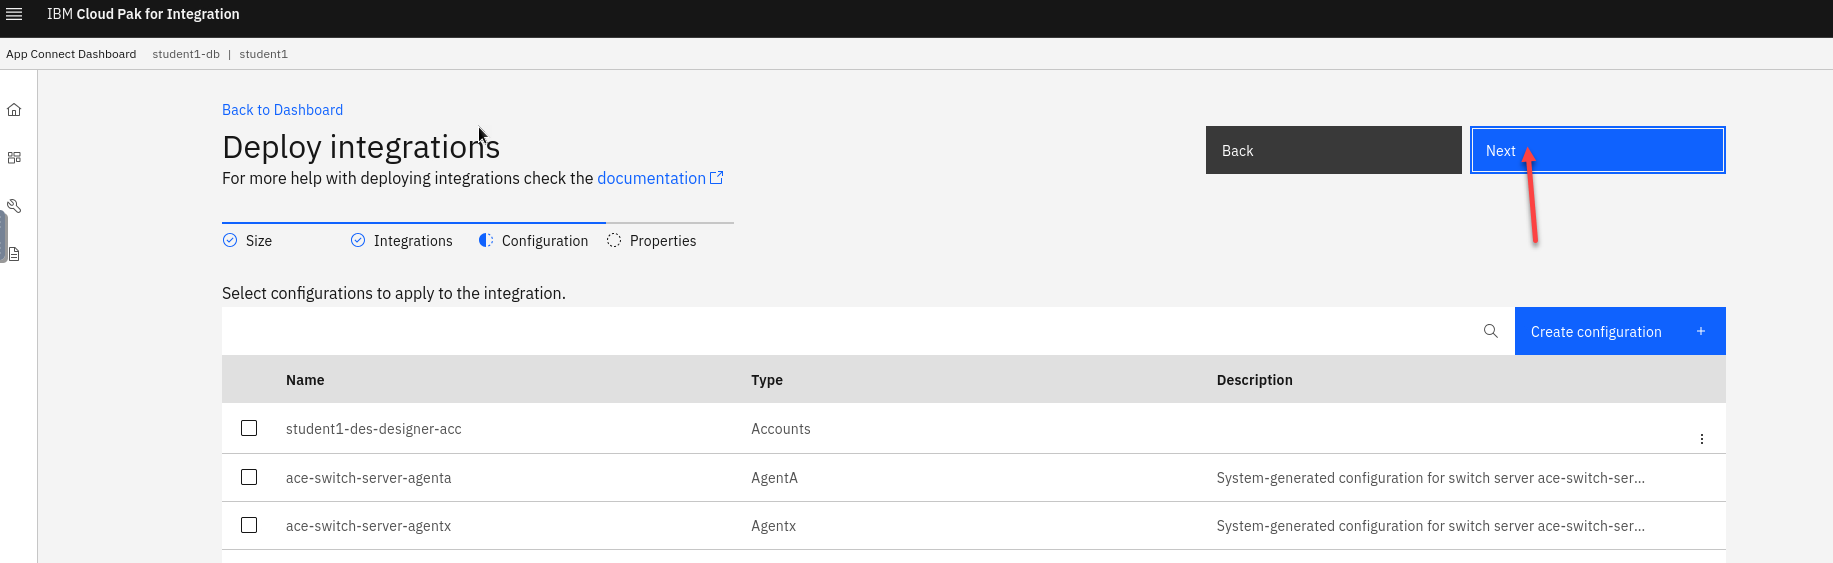Open overflow menu for student1-des-designer-acc row
The width and height of the screenshot is (1833, 563).
(x=1701, y=439)
